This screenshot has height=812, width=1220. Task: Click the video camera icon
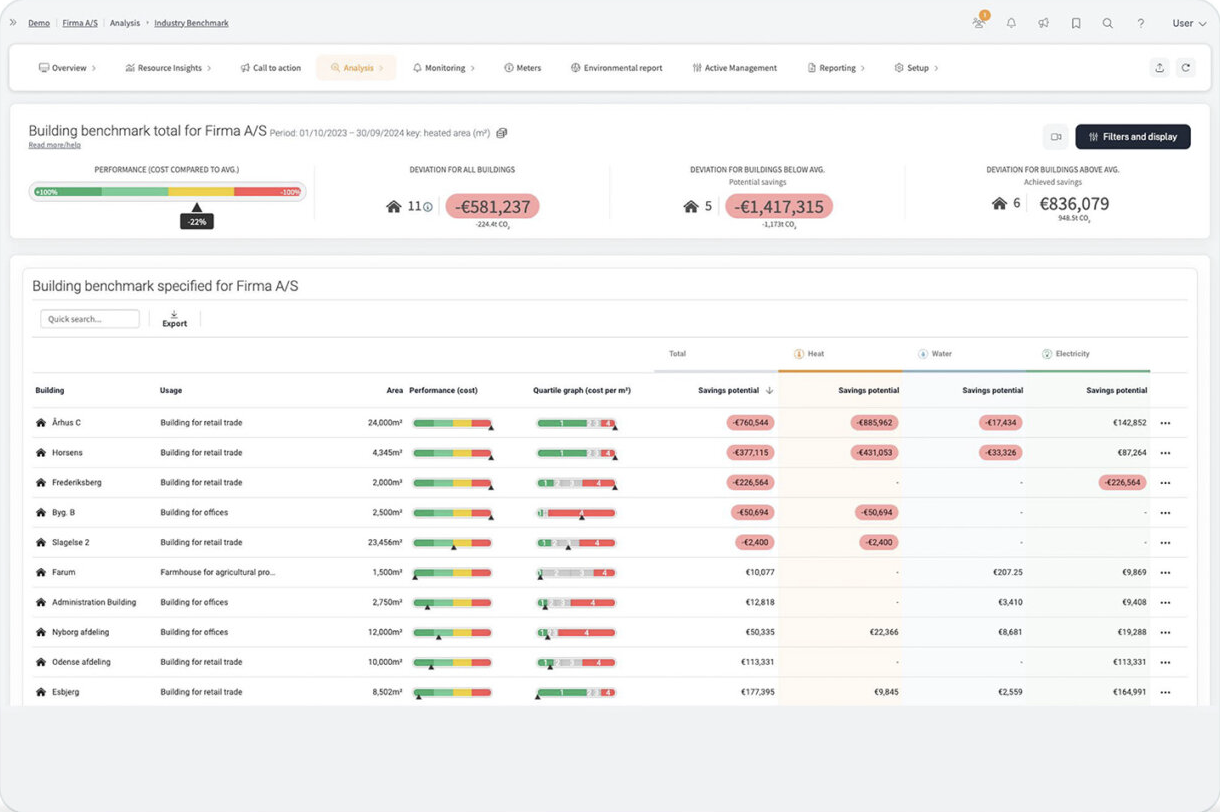1056,137
